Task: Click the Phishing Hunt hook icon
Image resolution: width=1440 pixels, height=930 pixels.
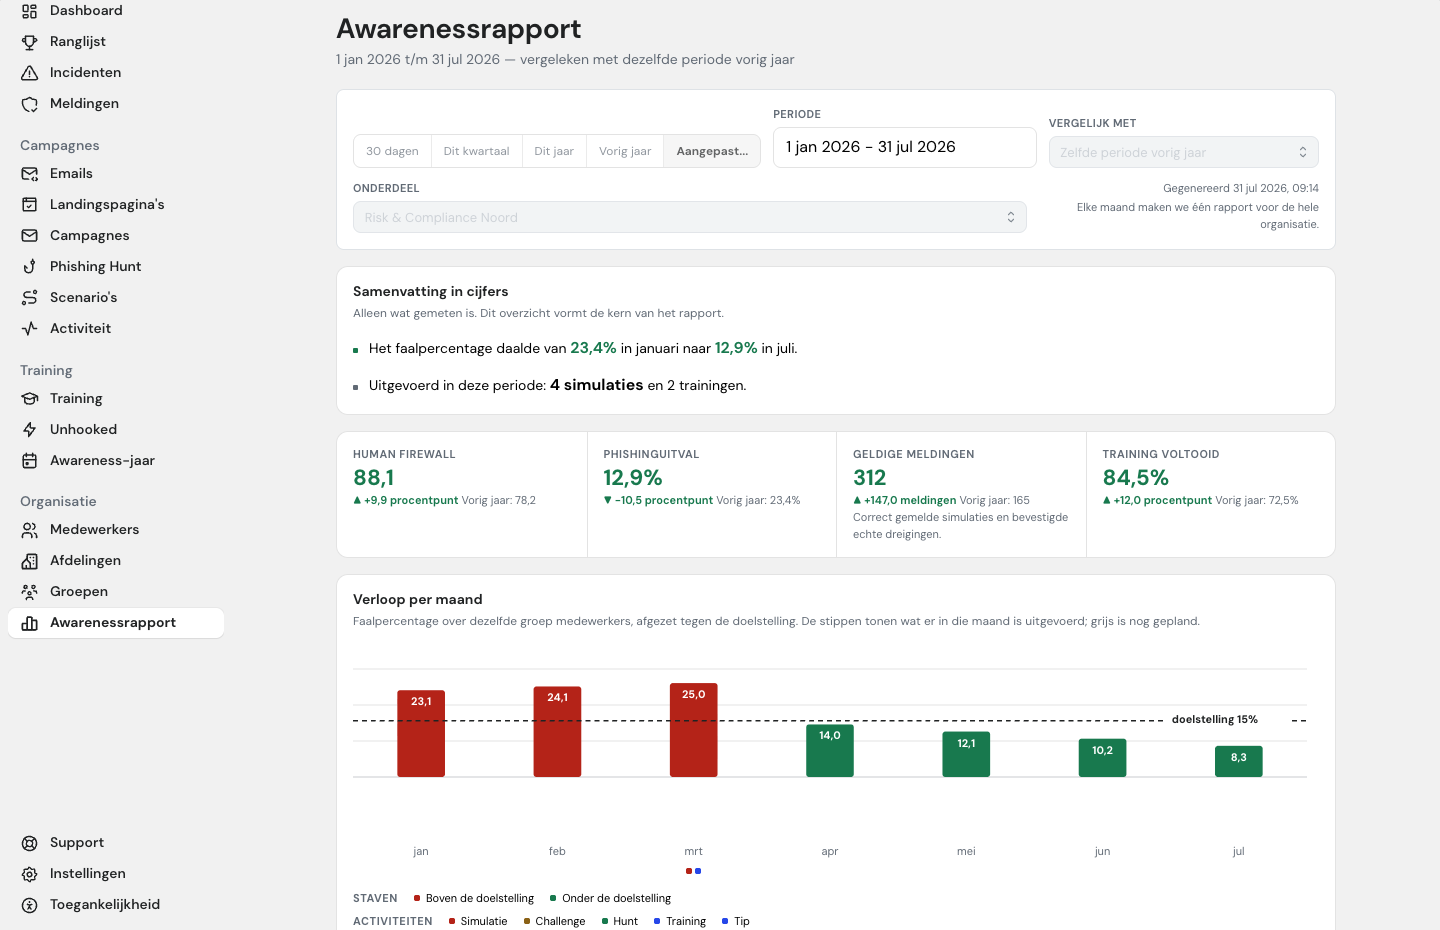Action: 30,267
